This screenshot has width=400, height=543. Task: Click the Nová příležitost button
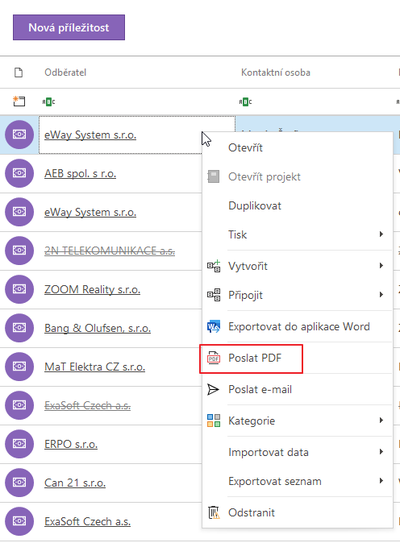69,27
